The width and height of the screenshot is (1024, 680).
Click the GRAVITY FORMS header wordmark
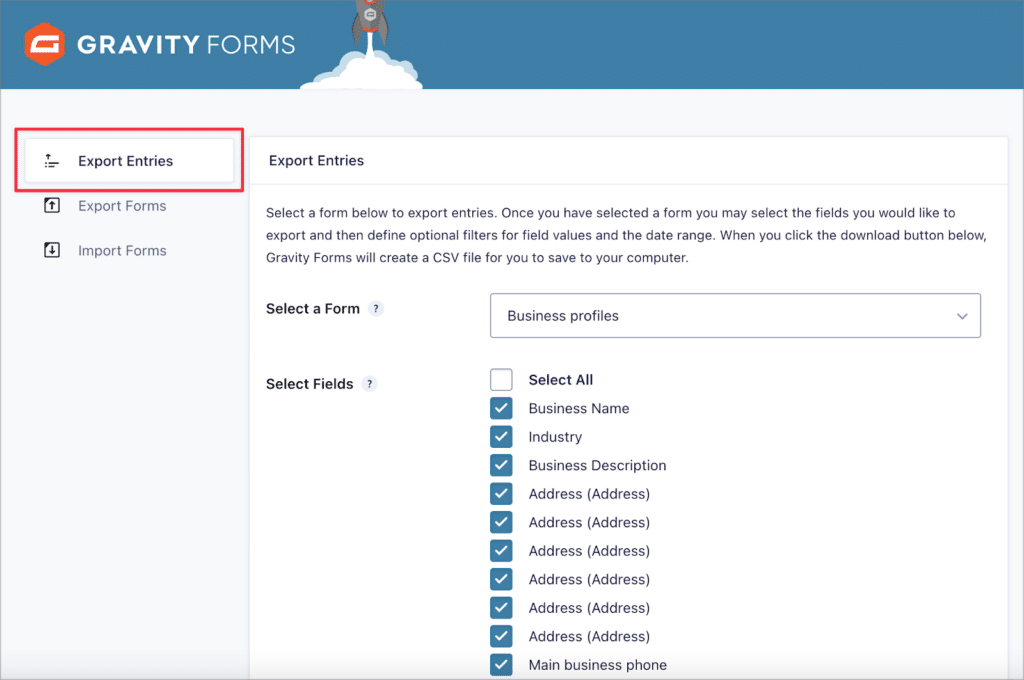186,44
